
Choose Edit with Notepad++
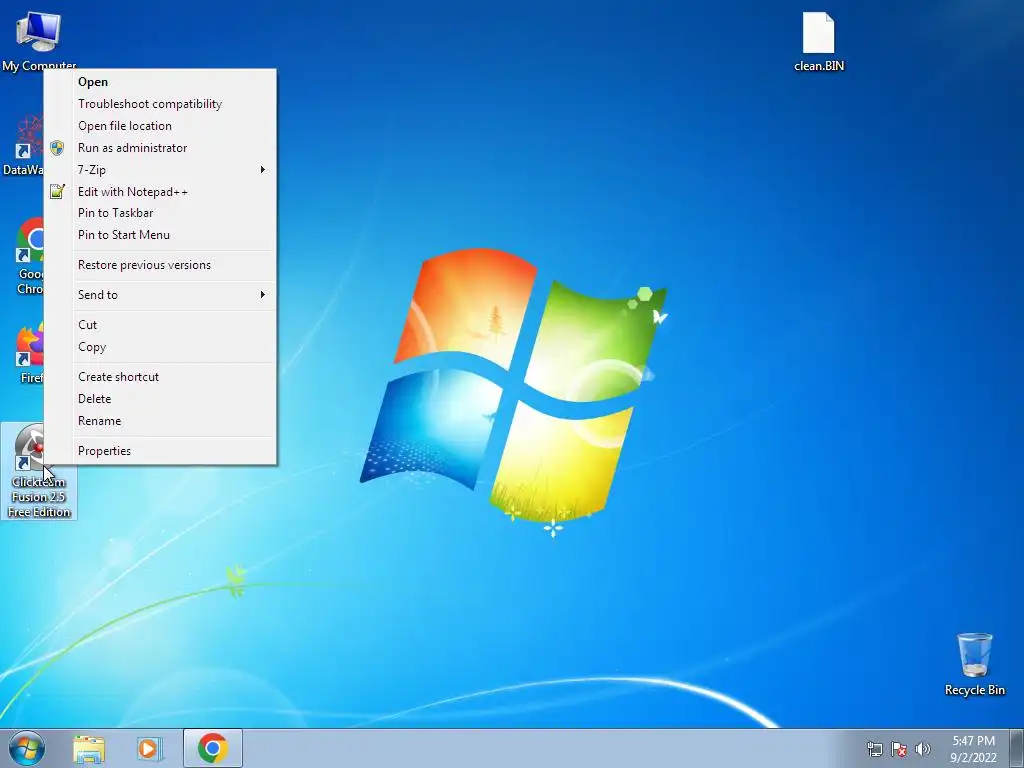(160, 191)
